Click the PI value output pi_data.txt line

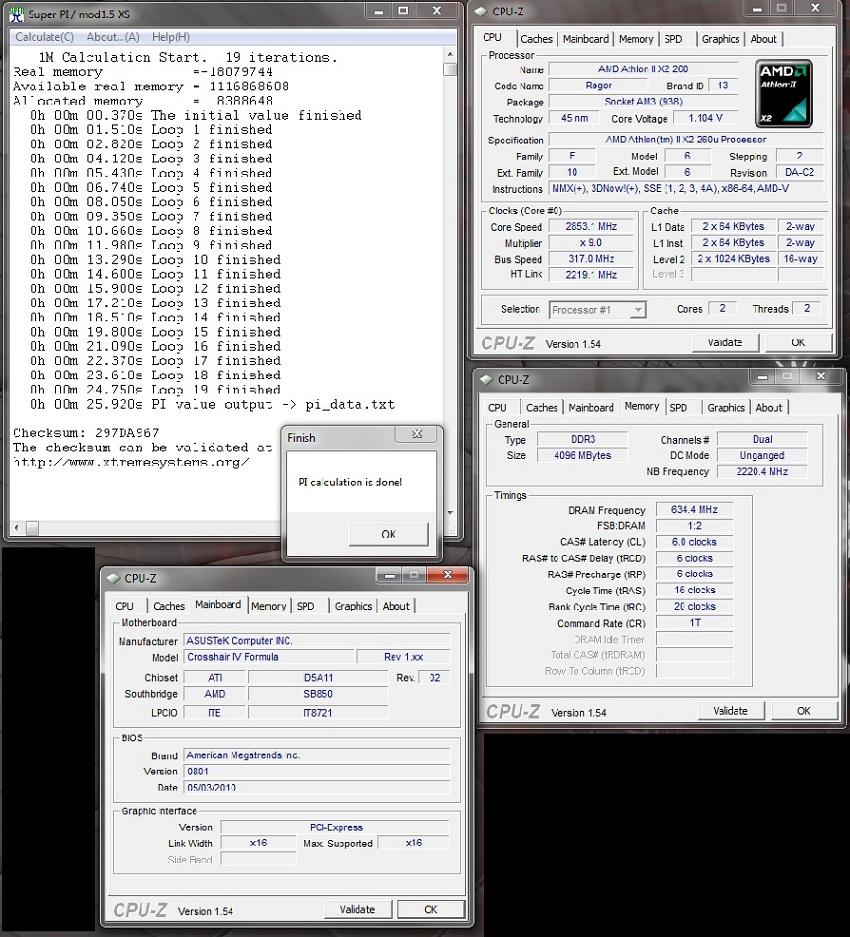pyautogui.click(x=212, y=405)
